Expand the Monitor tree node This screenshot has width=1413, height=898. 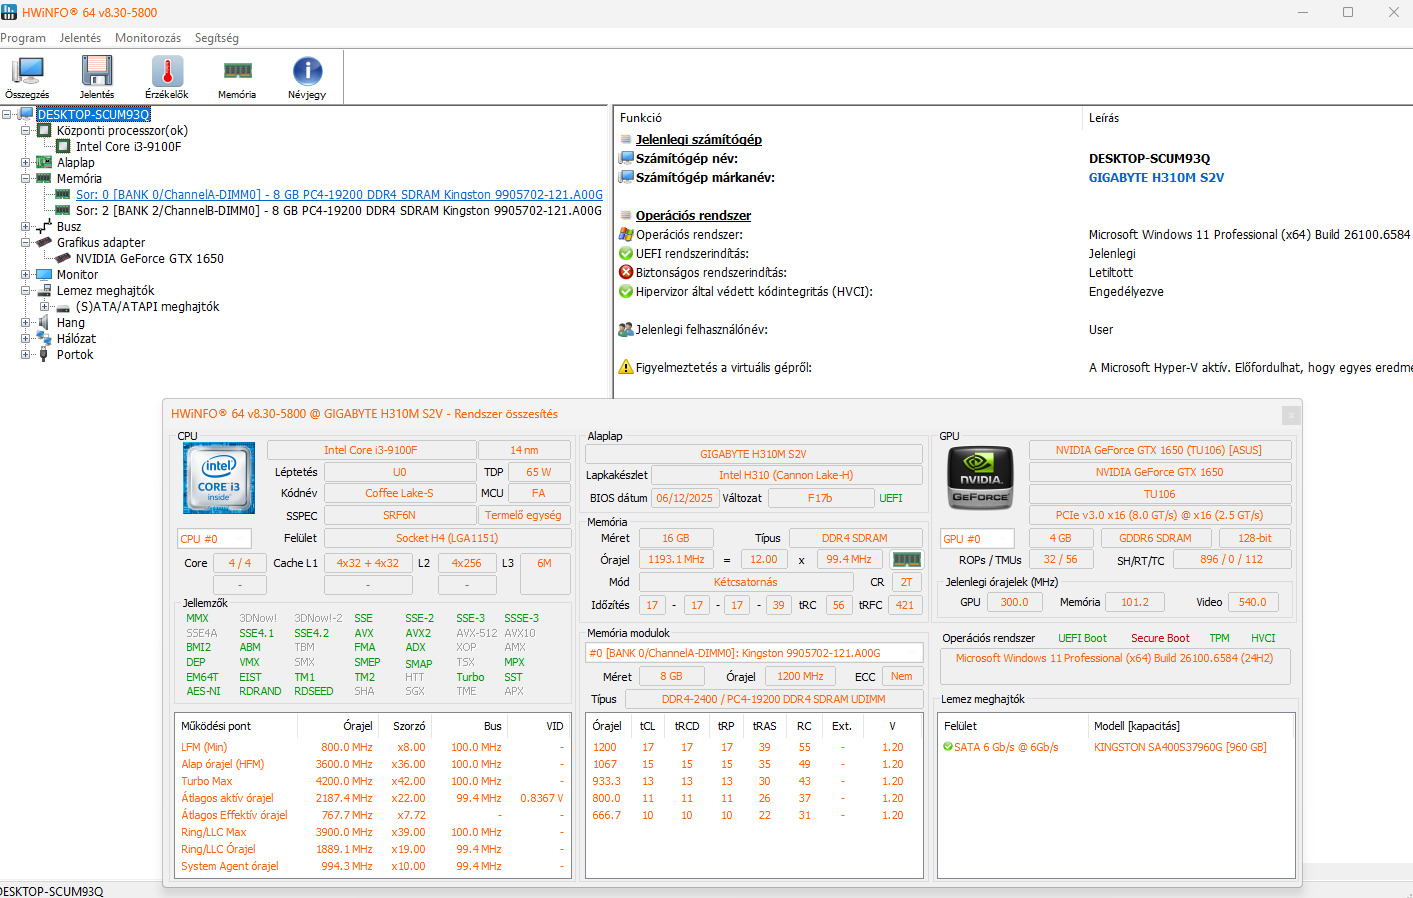tap(26, 274)
